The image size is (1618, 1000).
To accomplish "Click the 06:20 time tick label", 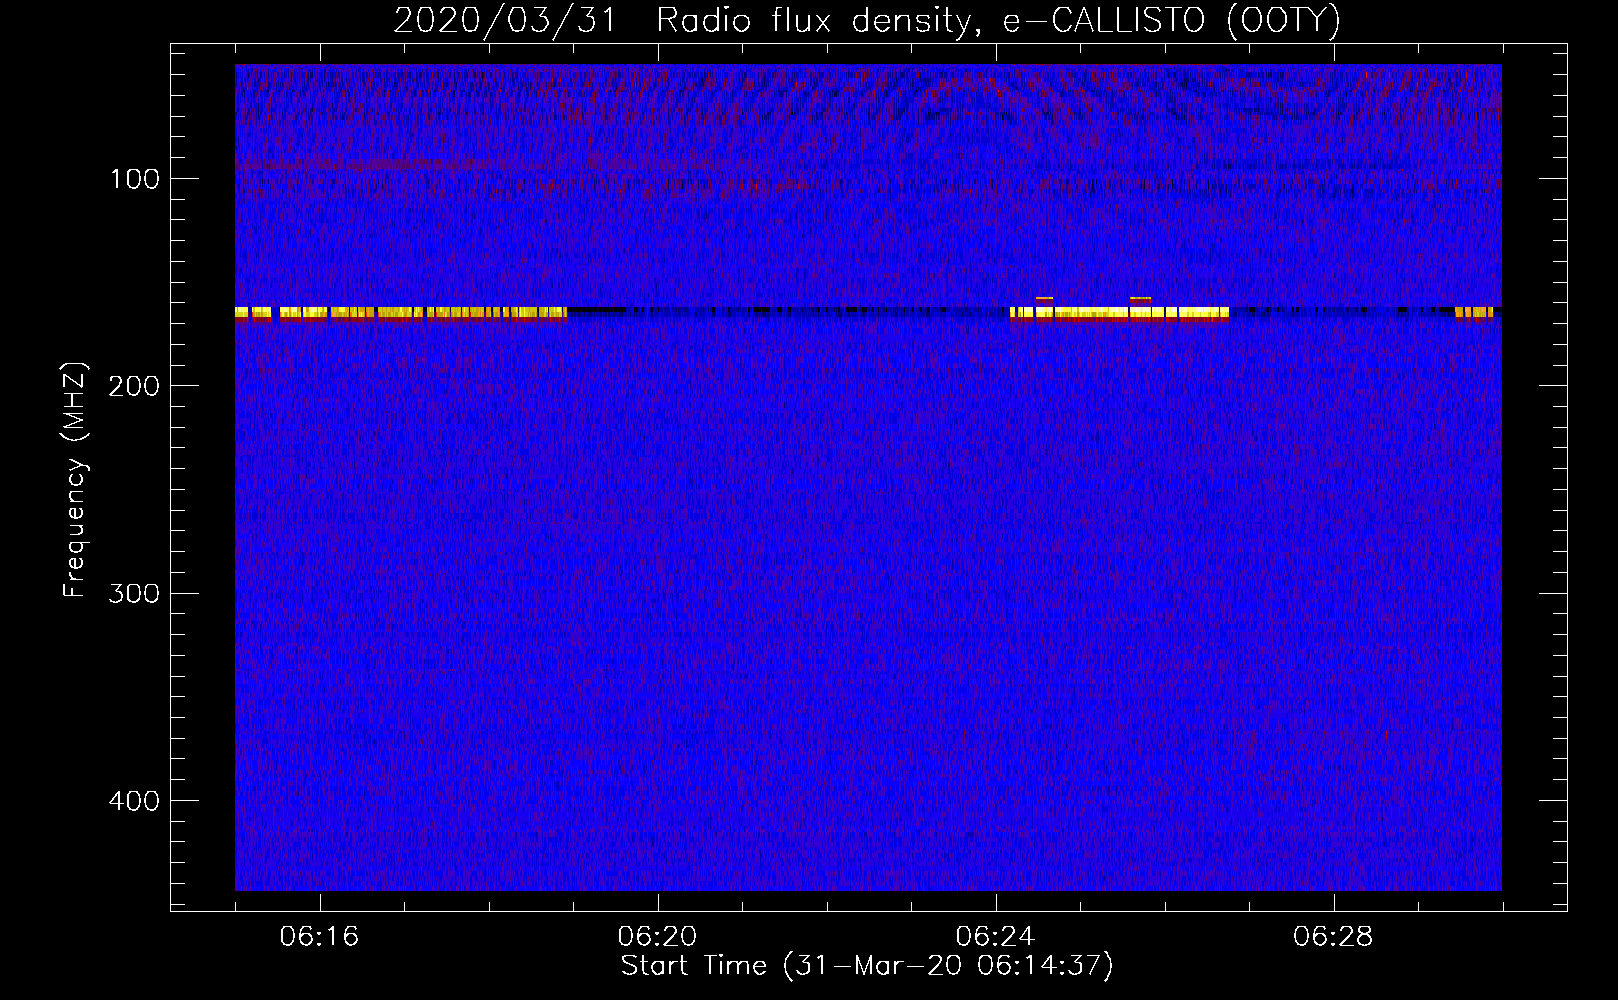I will click(657, 937).
